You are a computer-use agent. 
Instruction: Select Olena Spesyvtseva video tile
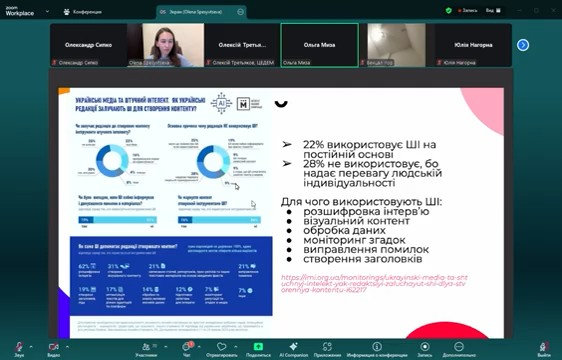[x=166, y=45]
